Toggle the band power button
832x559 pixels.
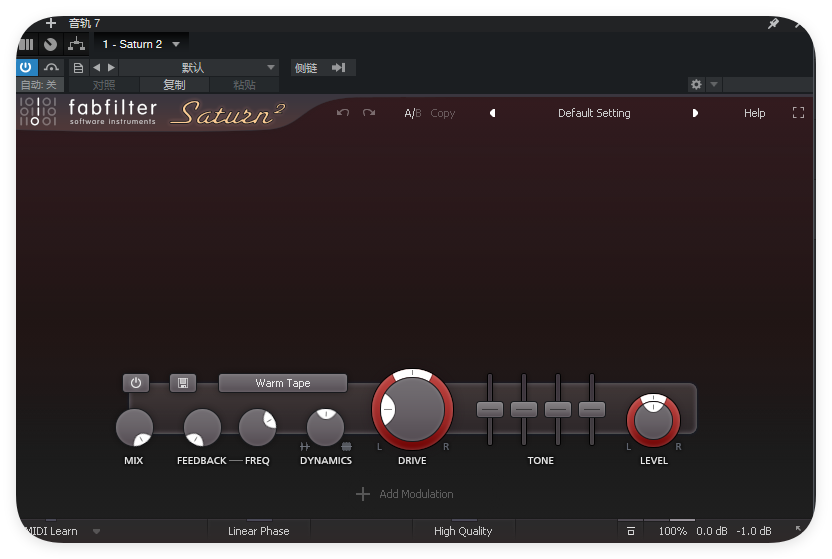coord(136,383)
